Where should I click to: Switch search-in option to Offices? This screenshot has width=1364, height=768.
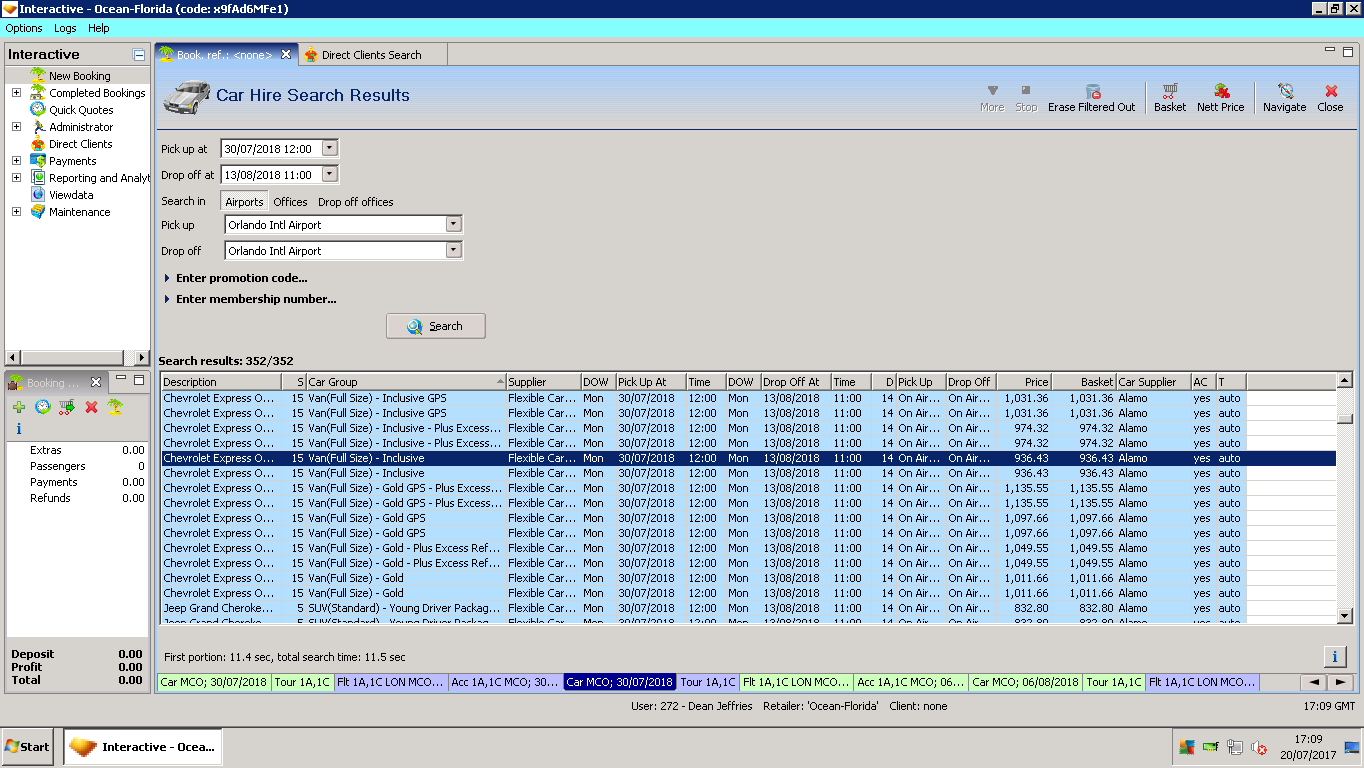(290, 202)
